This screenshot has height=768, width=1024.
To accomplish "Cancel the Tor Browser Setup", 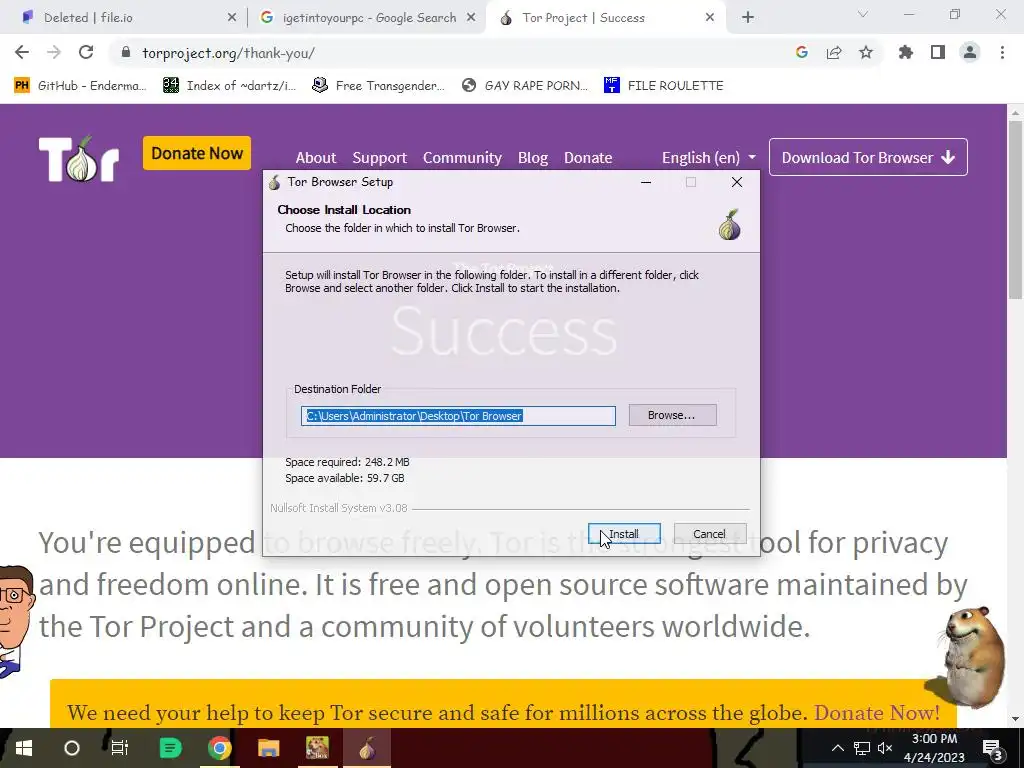I will pos(709,534).
